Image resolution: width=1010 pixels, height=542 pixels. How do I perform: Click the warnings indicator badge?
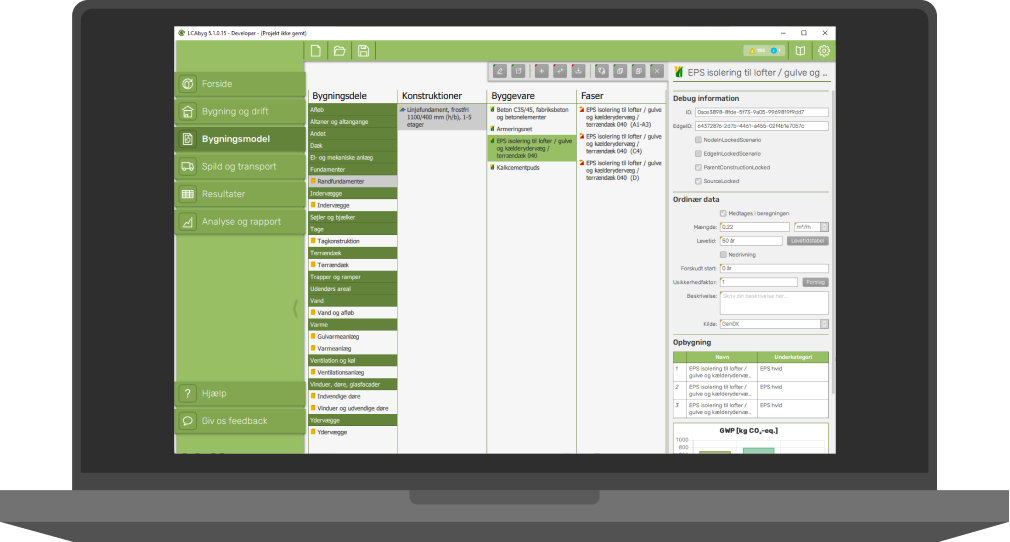[763, 51]
